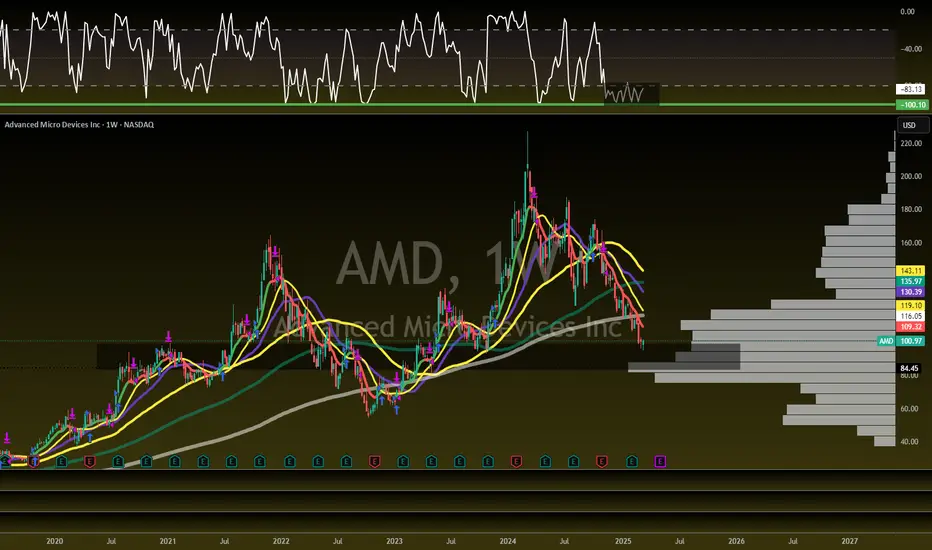
Task: Click the green -100.10 oscillator level label
Action: pyautogui.click(x=912, y=105)
